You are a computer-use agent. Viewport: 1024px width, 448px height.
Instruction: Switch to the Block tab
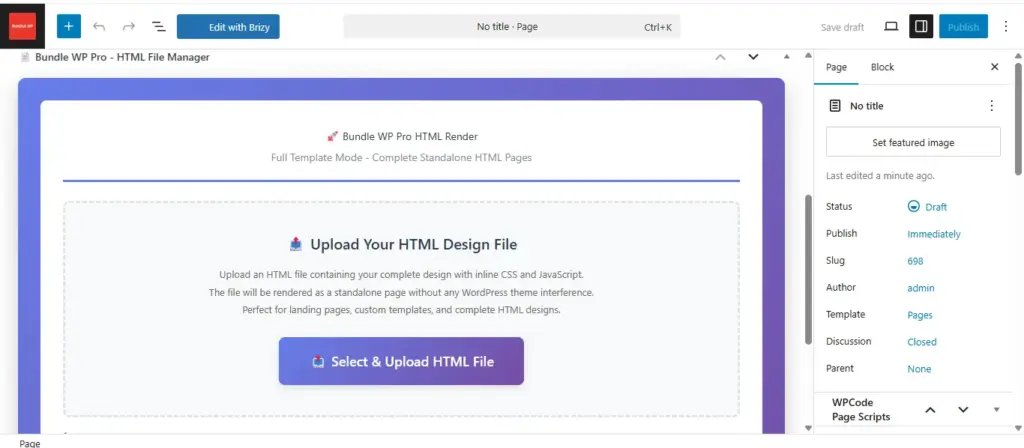click(x=882, y=67)
